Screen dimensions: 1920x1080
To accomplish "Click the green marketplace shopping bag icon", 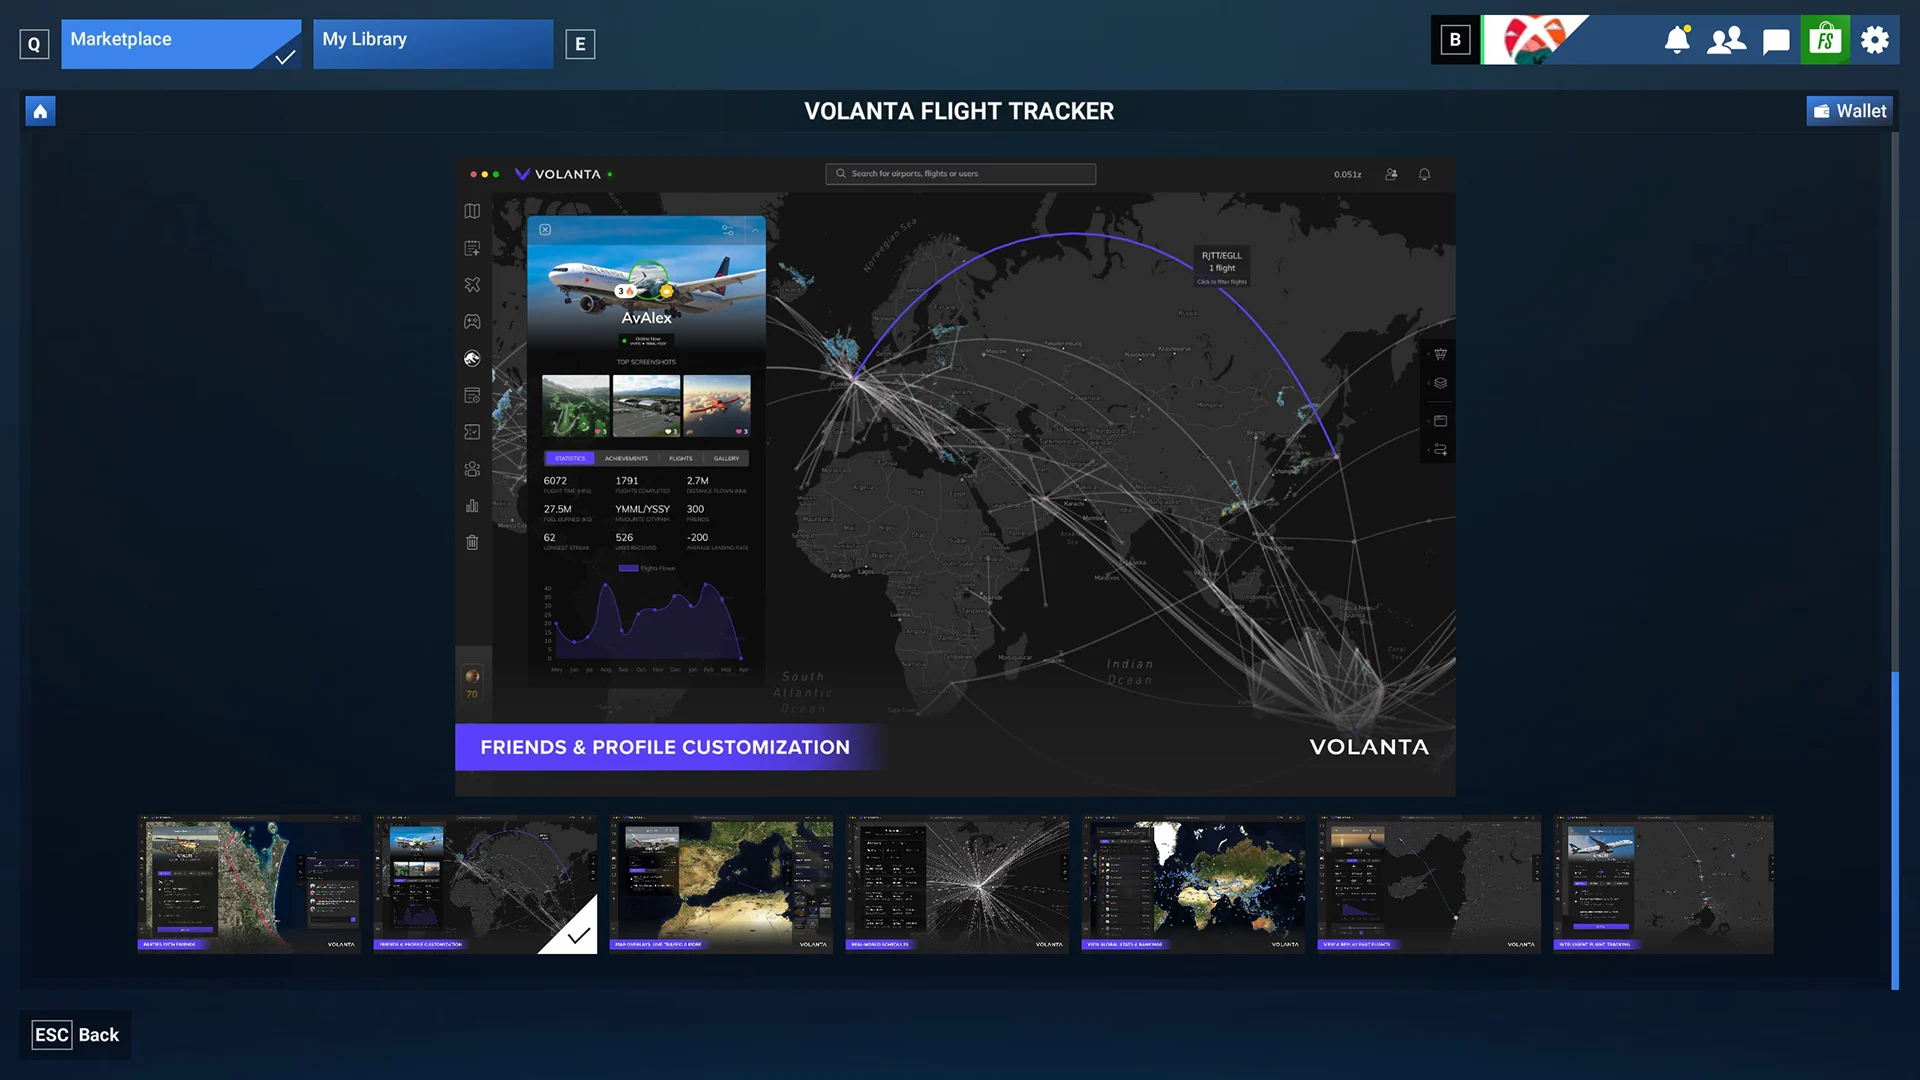I will [1825, 40].
